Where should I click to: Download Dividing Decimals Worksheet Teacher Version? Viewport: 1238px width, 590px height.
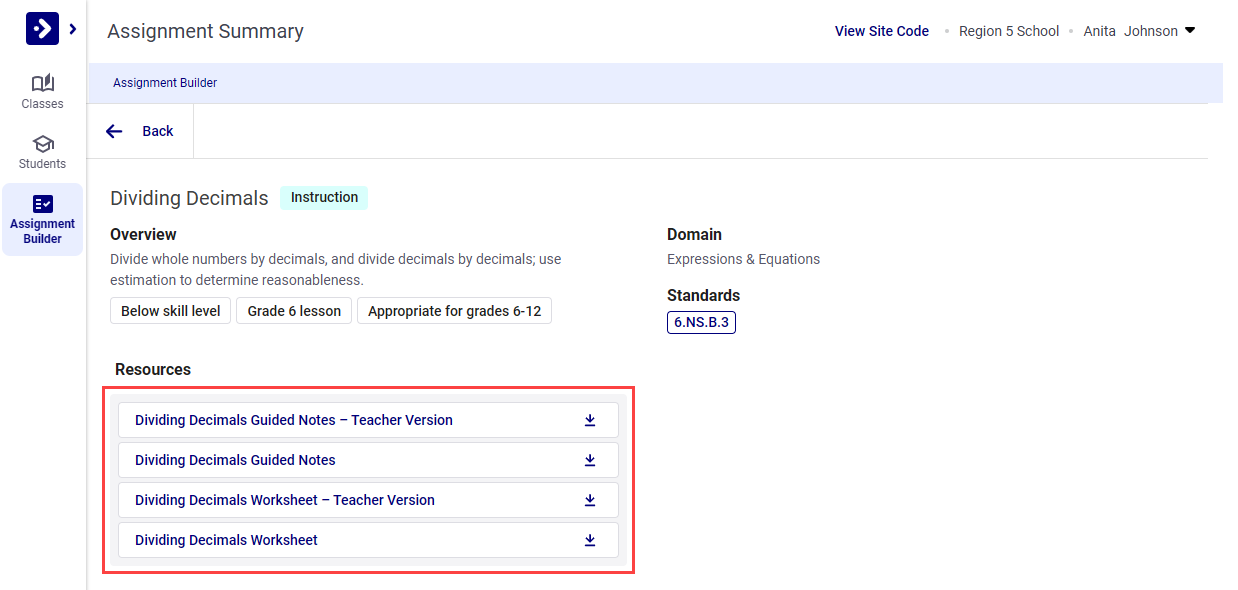coord(590,500)
